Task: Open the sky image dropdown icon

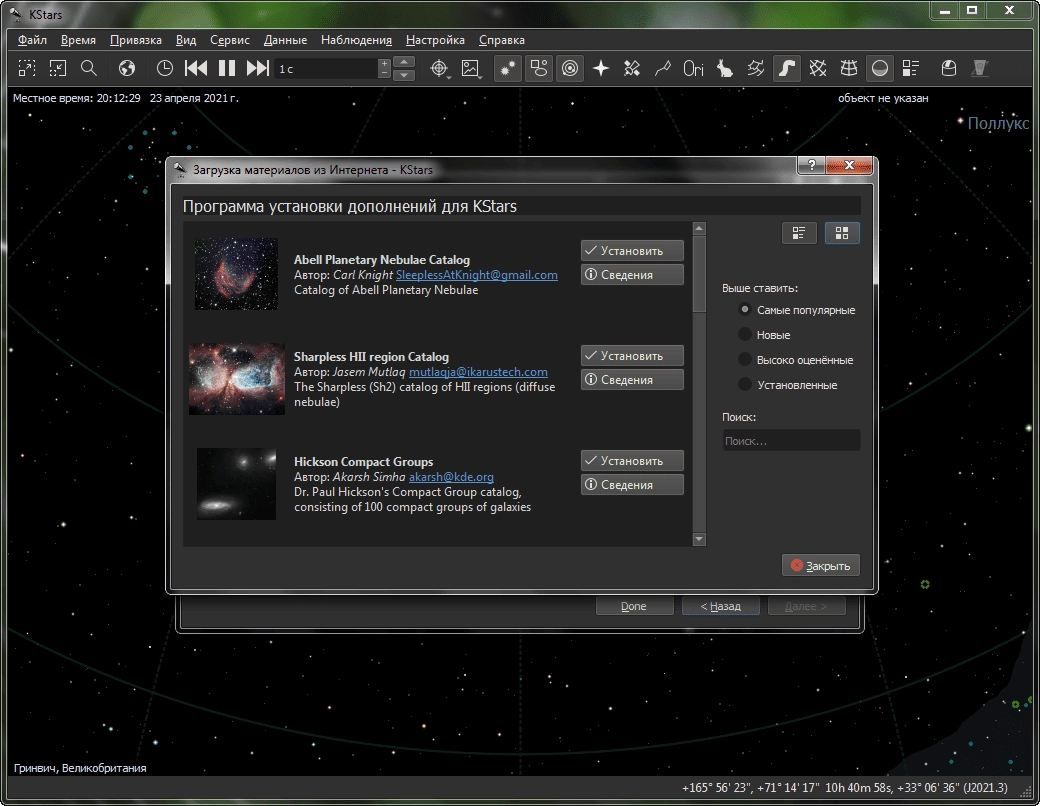Action: click(471, 68)
